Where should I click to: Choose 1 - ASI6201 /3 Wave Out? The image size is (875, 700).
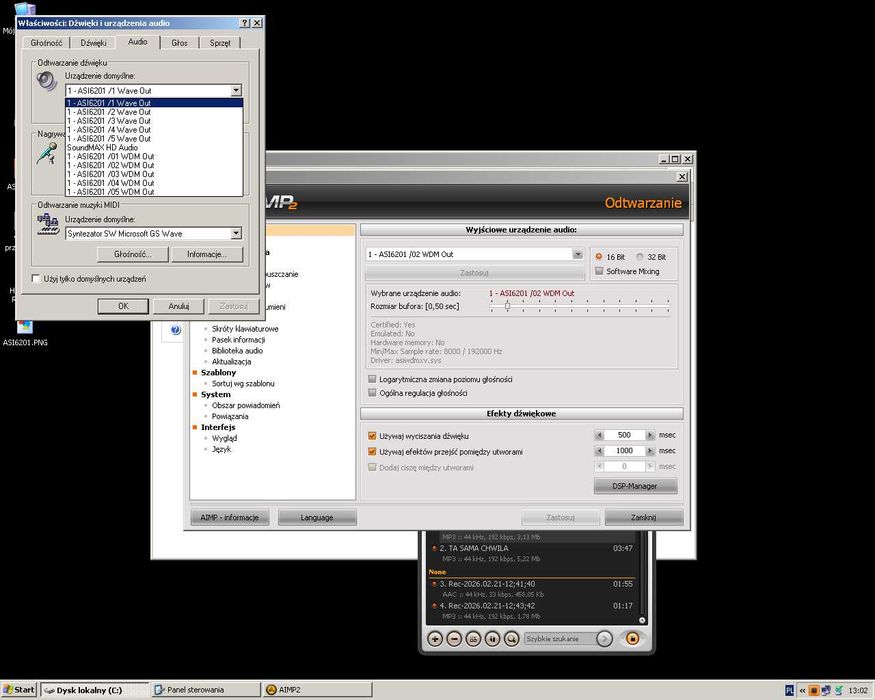(x=154, y=121)
